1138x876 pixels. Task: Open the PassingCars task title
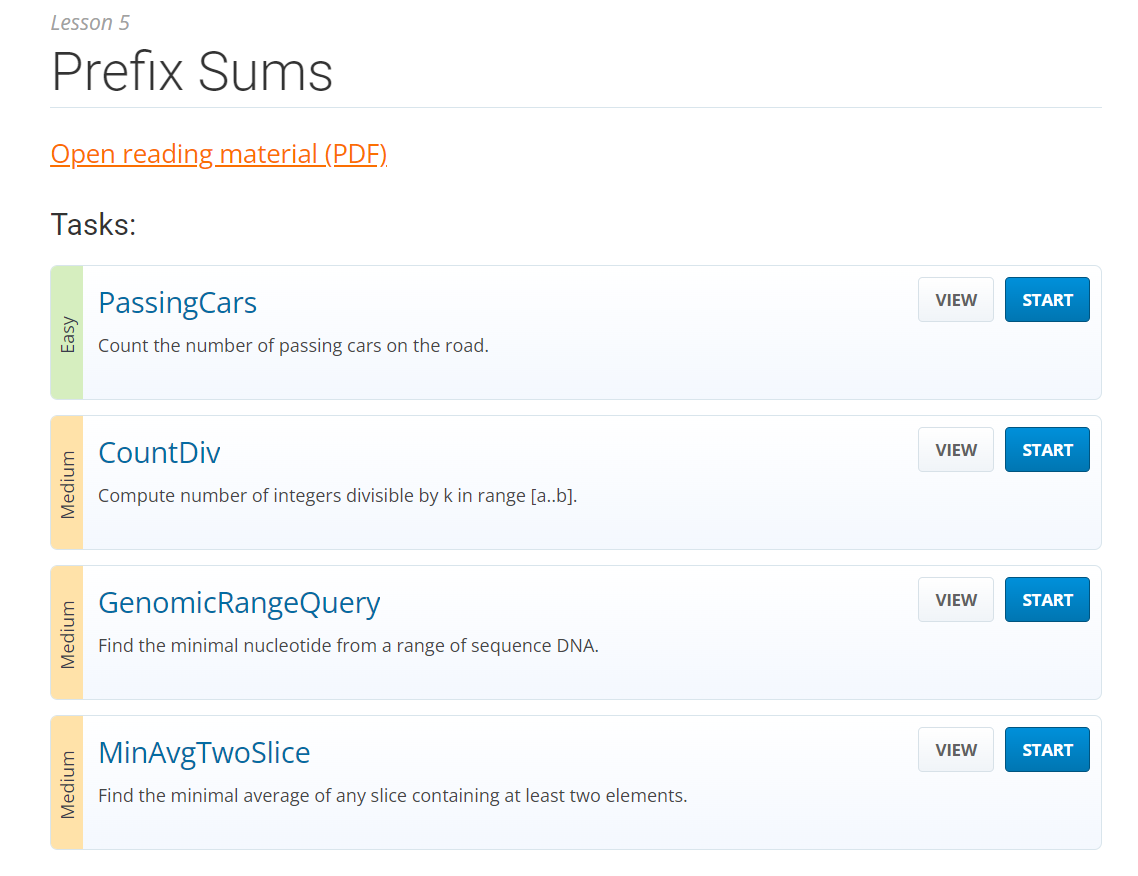(x=177, y=303)
